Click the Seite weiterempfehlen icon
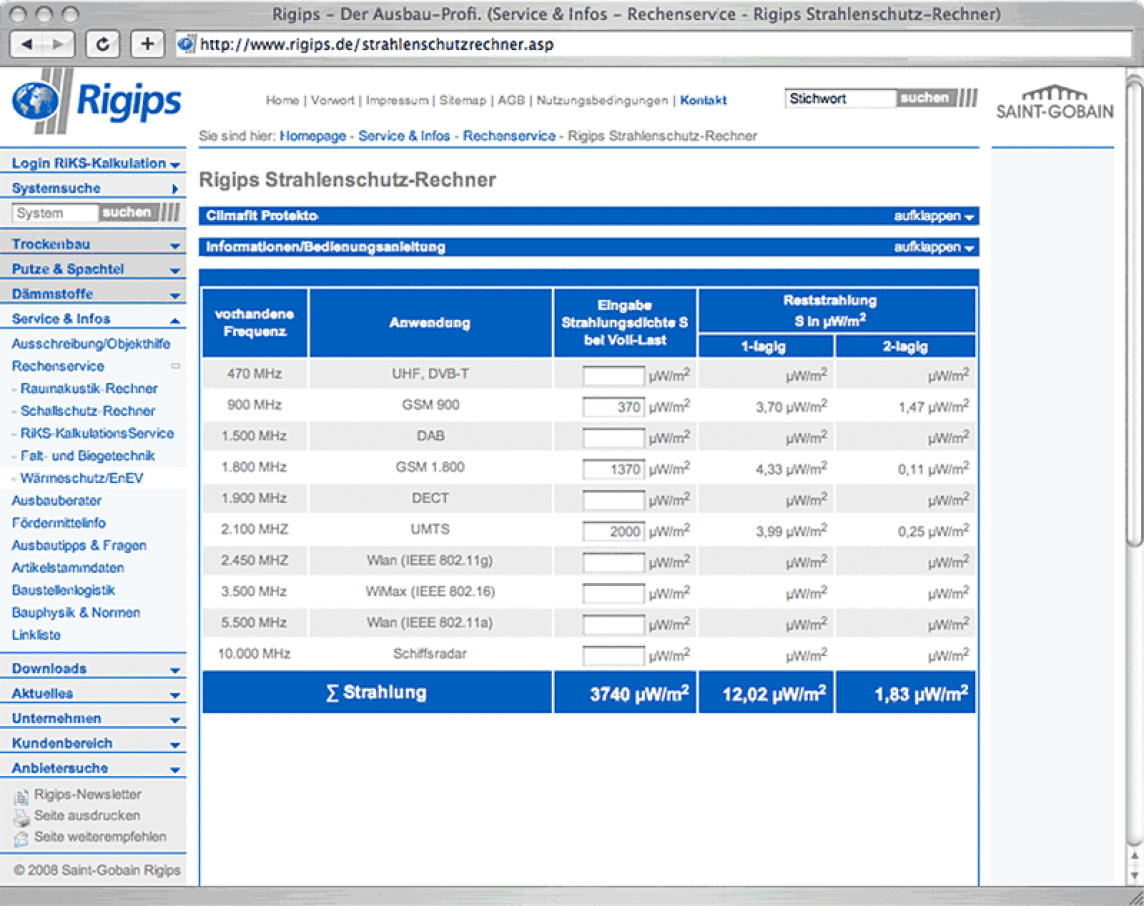Viewport: 1144px width, 906px height. pyautogui.click(x=22, y=838)
